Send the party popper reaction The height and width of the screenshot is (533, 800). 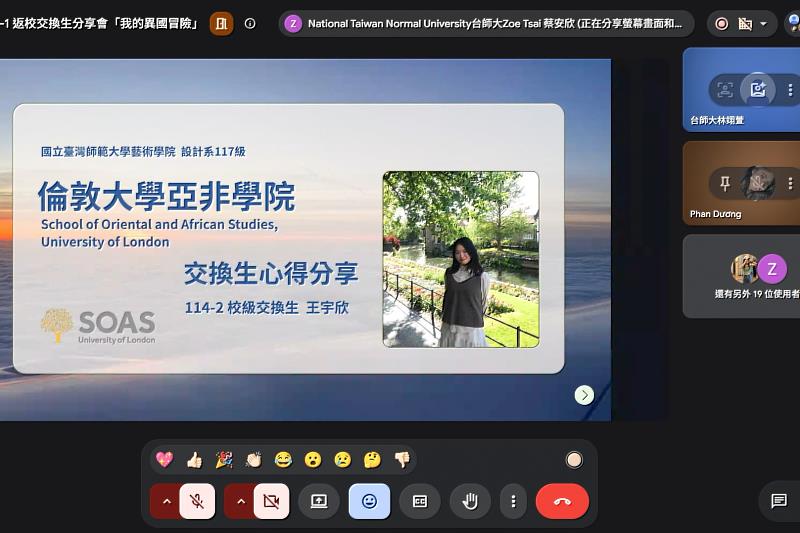(224, 460)
